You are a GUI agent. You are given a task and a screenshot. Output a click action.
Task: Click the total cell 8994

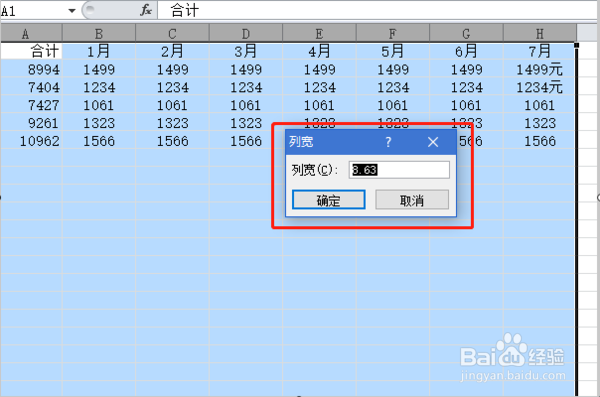[x=31, y=69]
